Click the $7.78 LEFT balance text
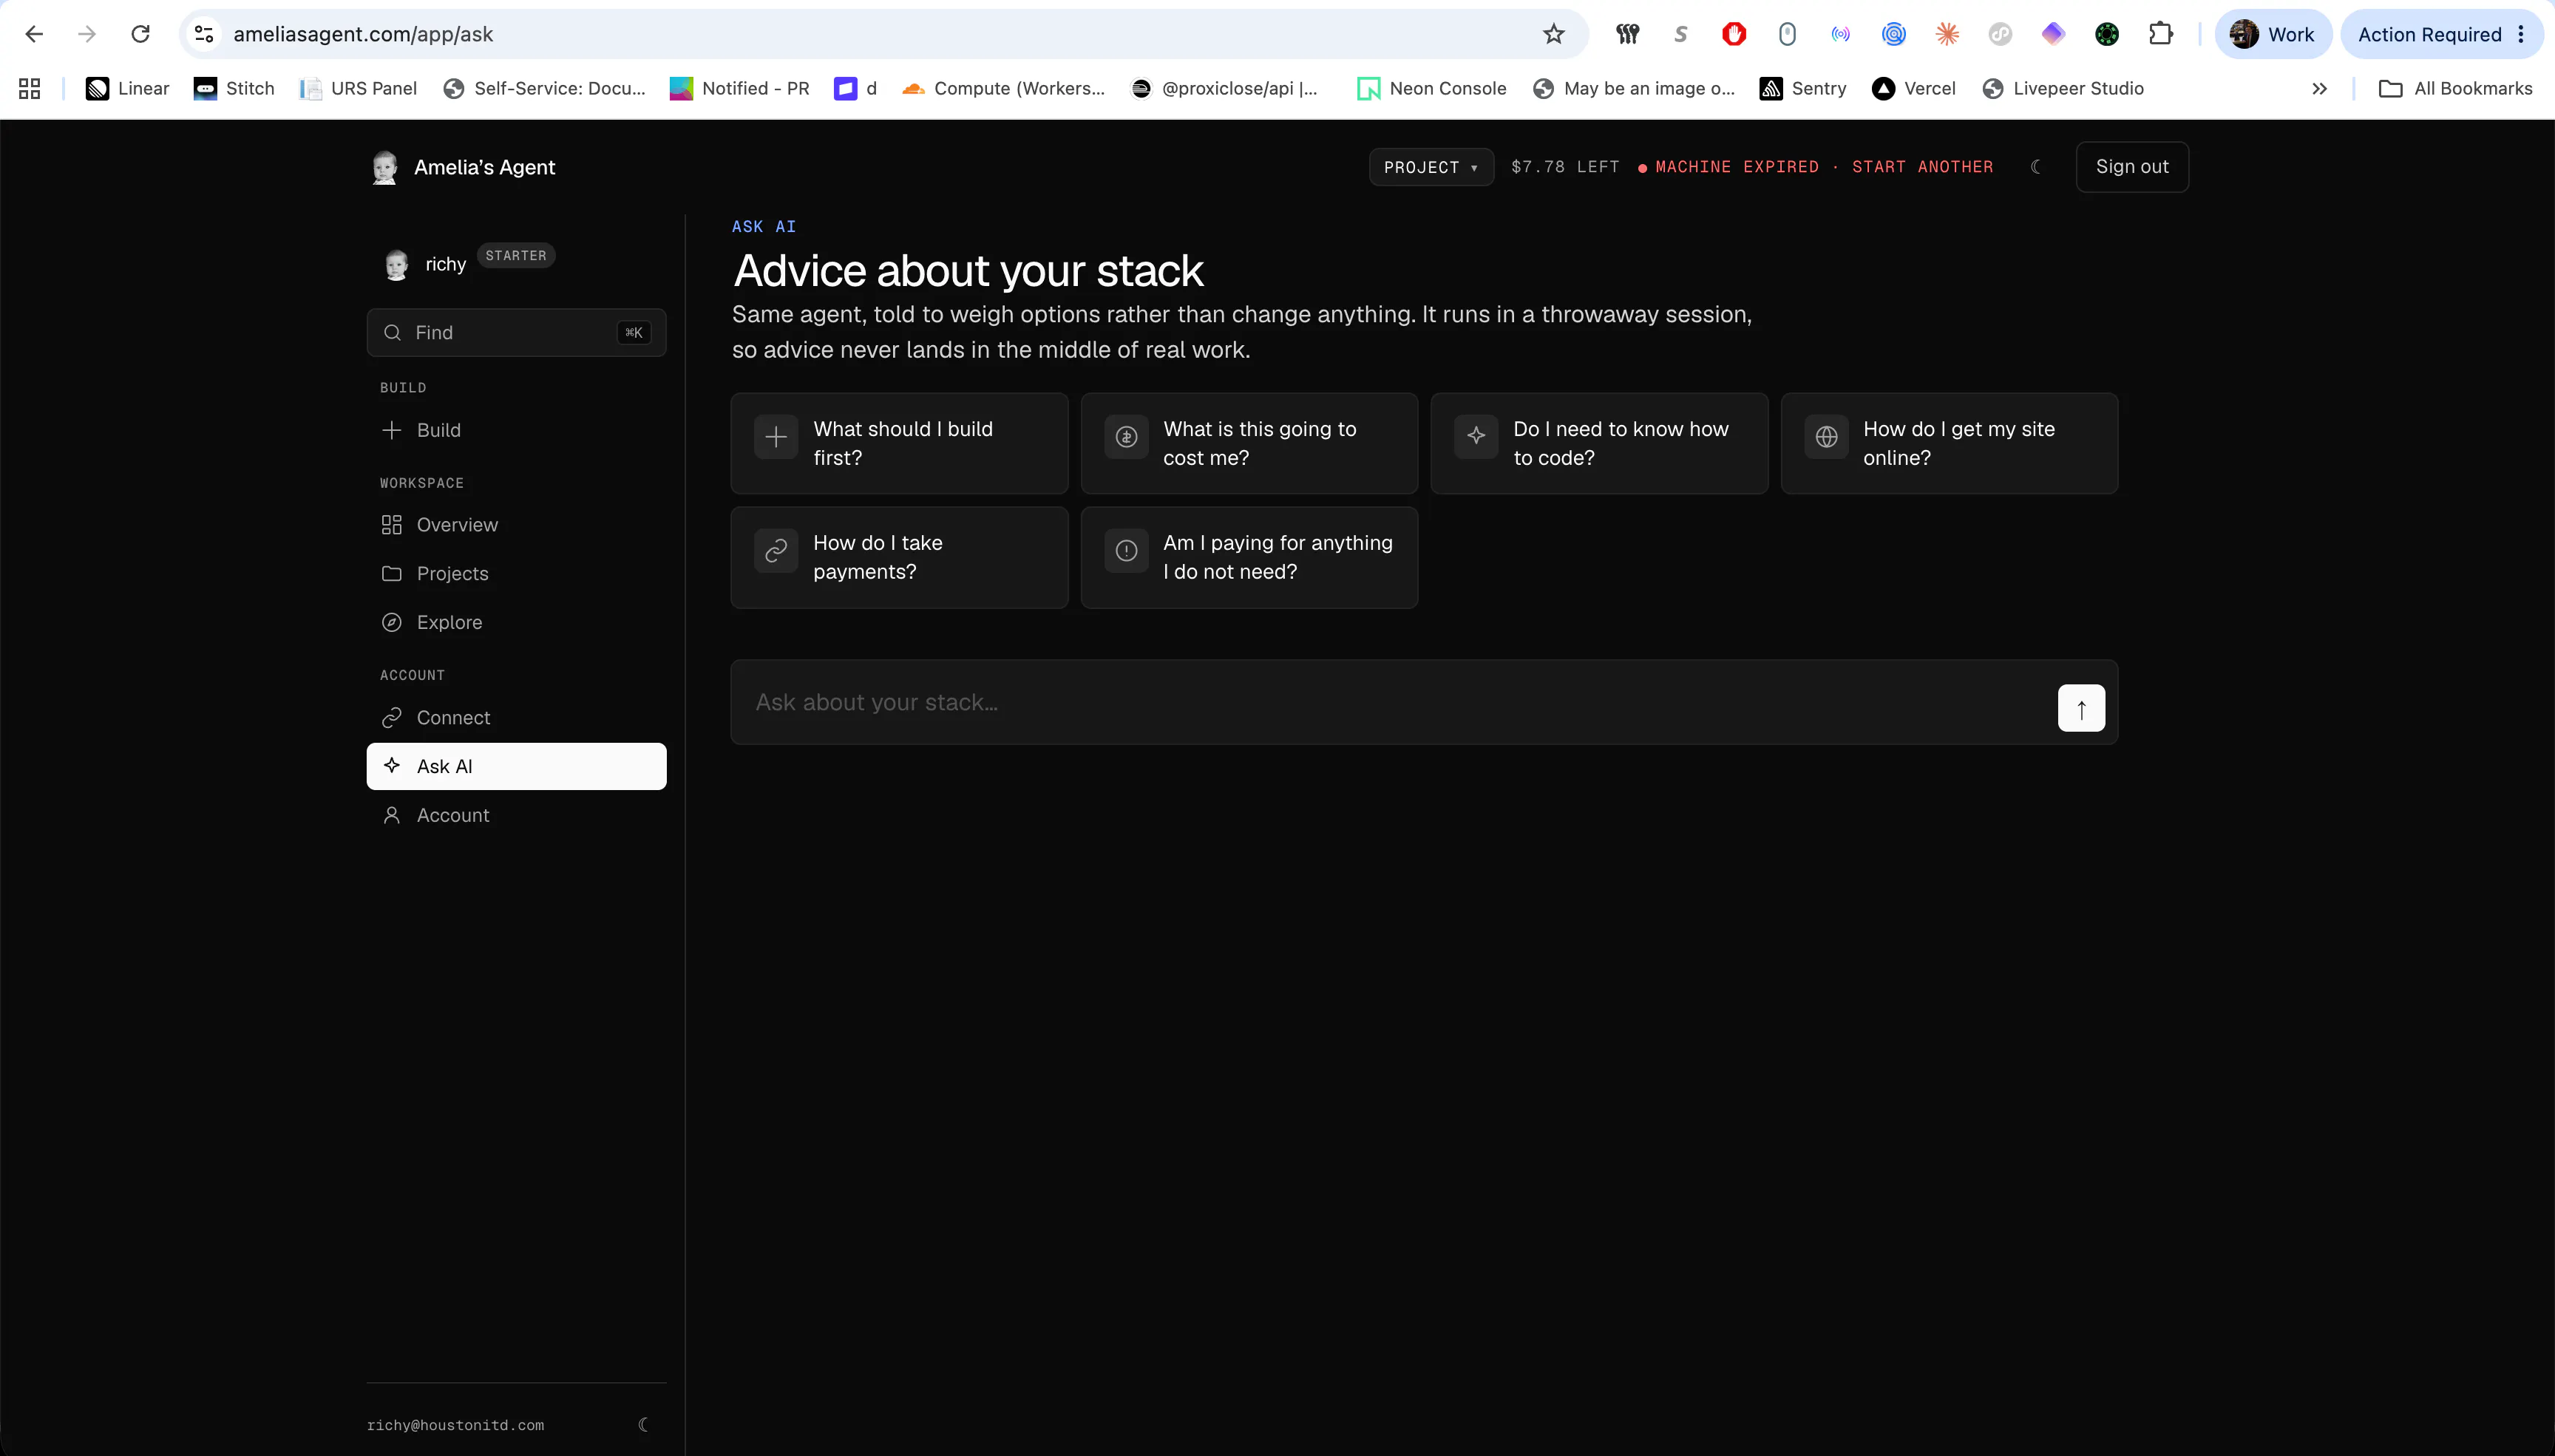 pos(1565,167)
